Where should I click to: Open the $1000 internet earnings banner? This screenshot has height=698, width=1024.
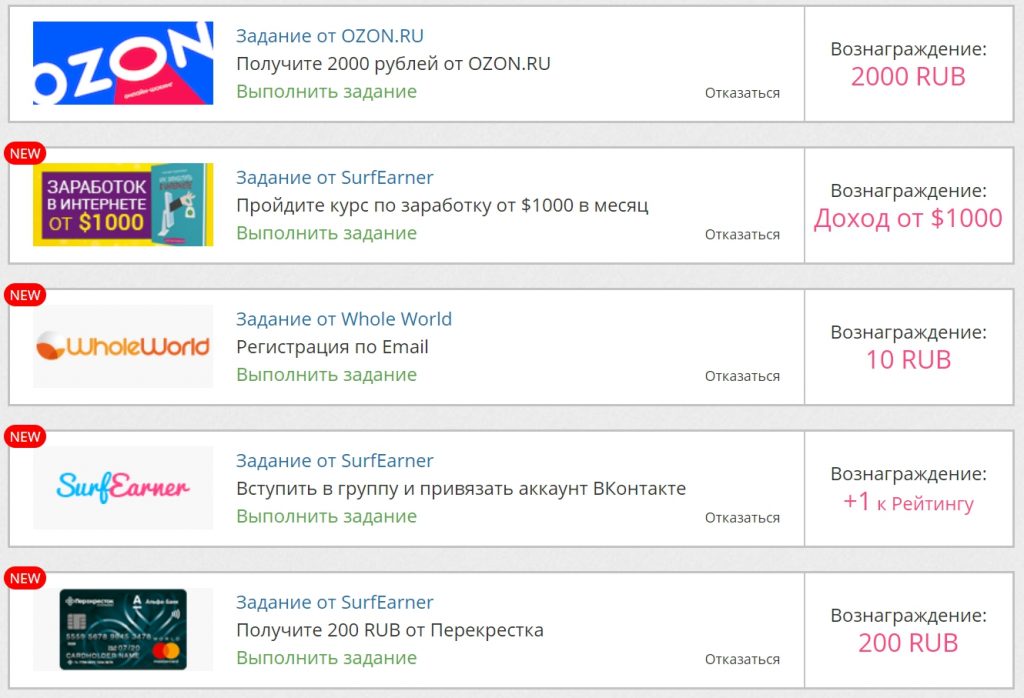click(123, 205)
